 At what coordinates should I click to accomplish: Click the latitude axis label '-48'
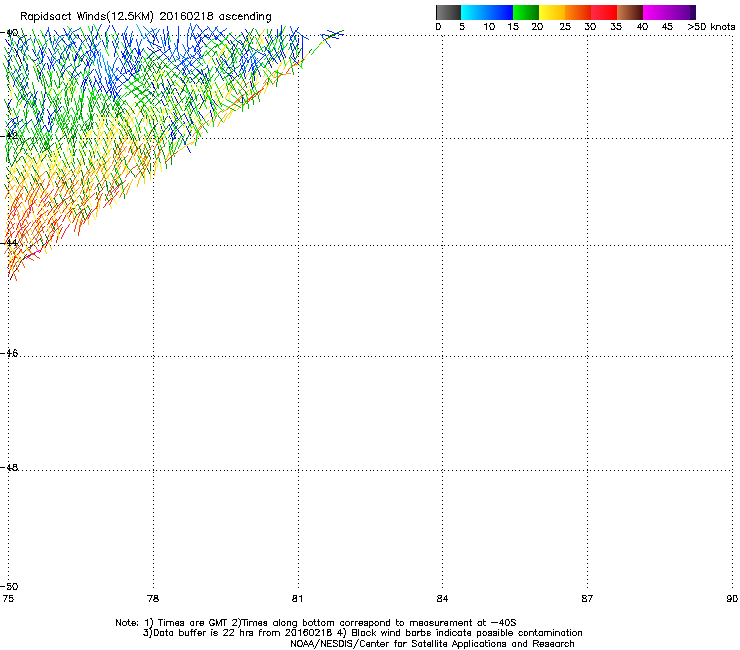pos(9,467)
